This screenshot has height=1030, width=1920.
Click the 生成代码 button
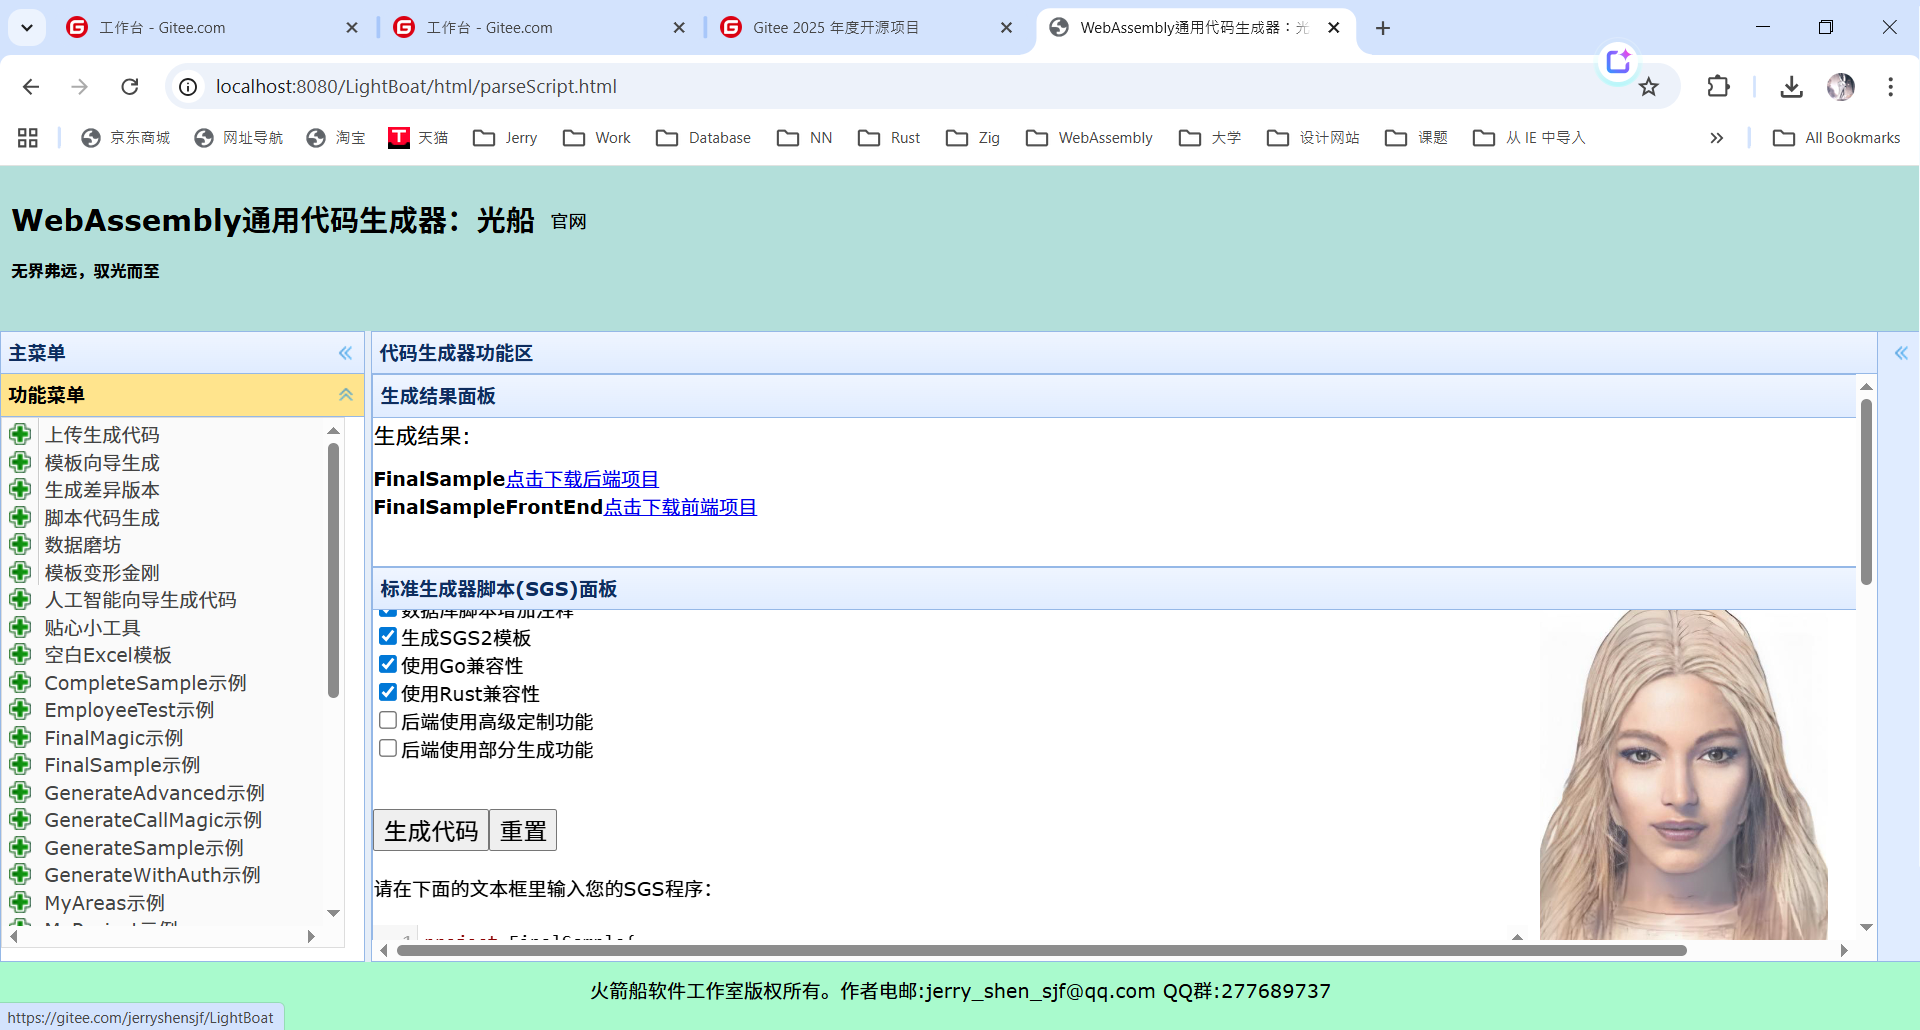pyautogui.click(x=430, y=830)
